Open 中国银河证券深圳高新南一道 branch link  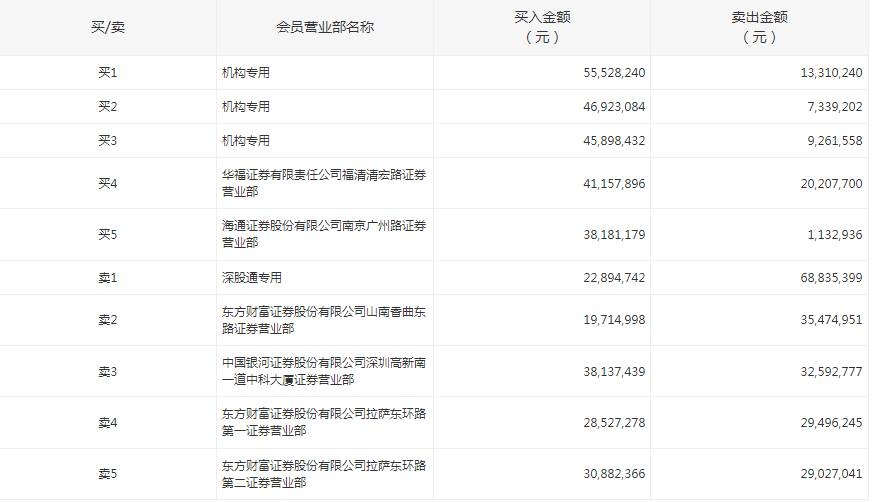point(323,371)
